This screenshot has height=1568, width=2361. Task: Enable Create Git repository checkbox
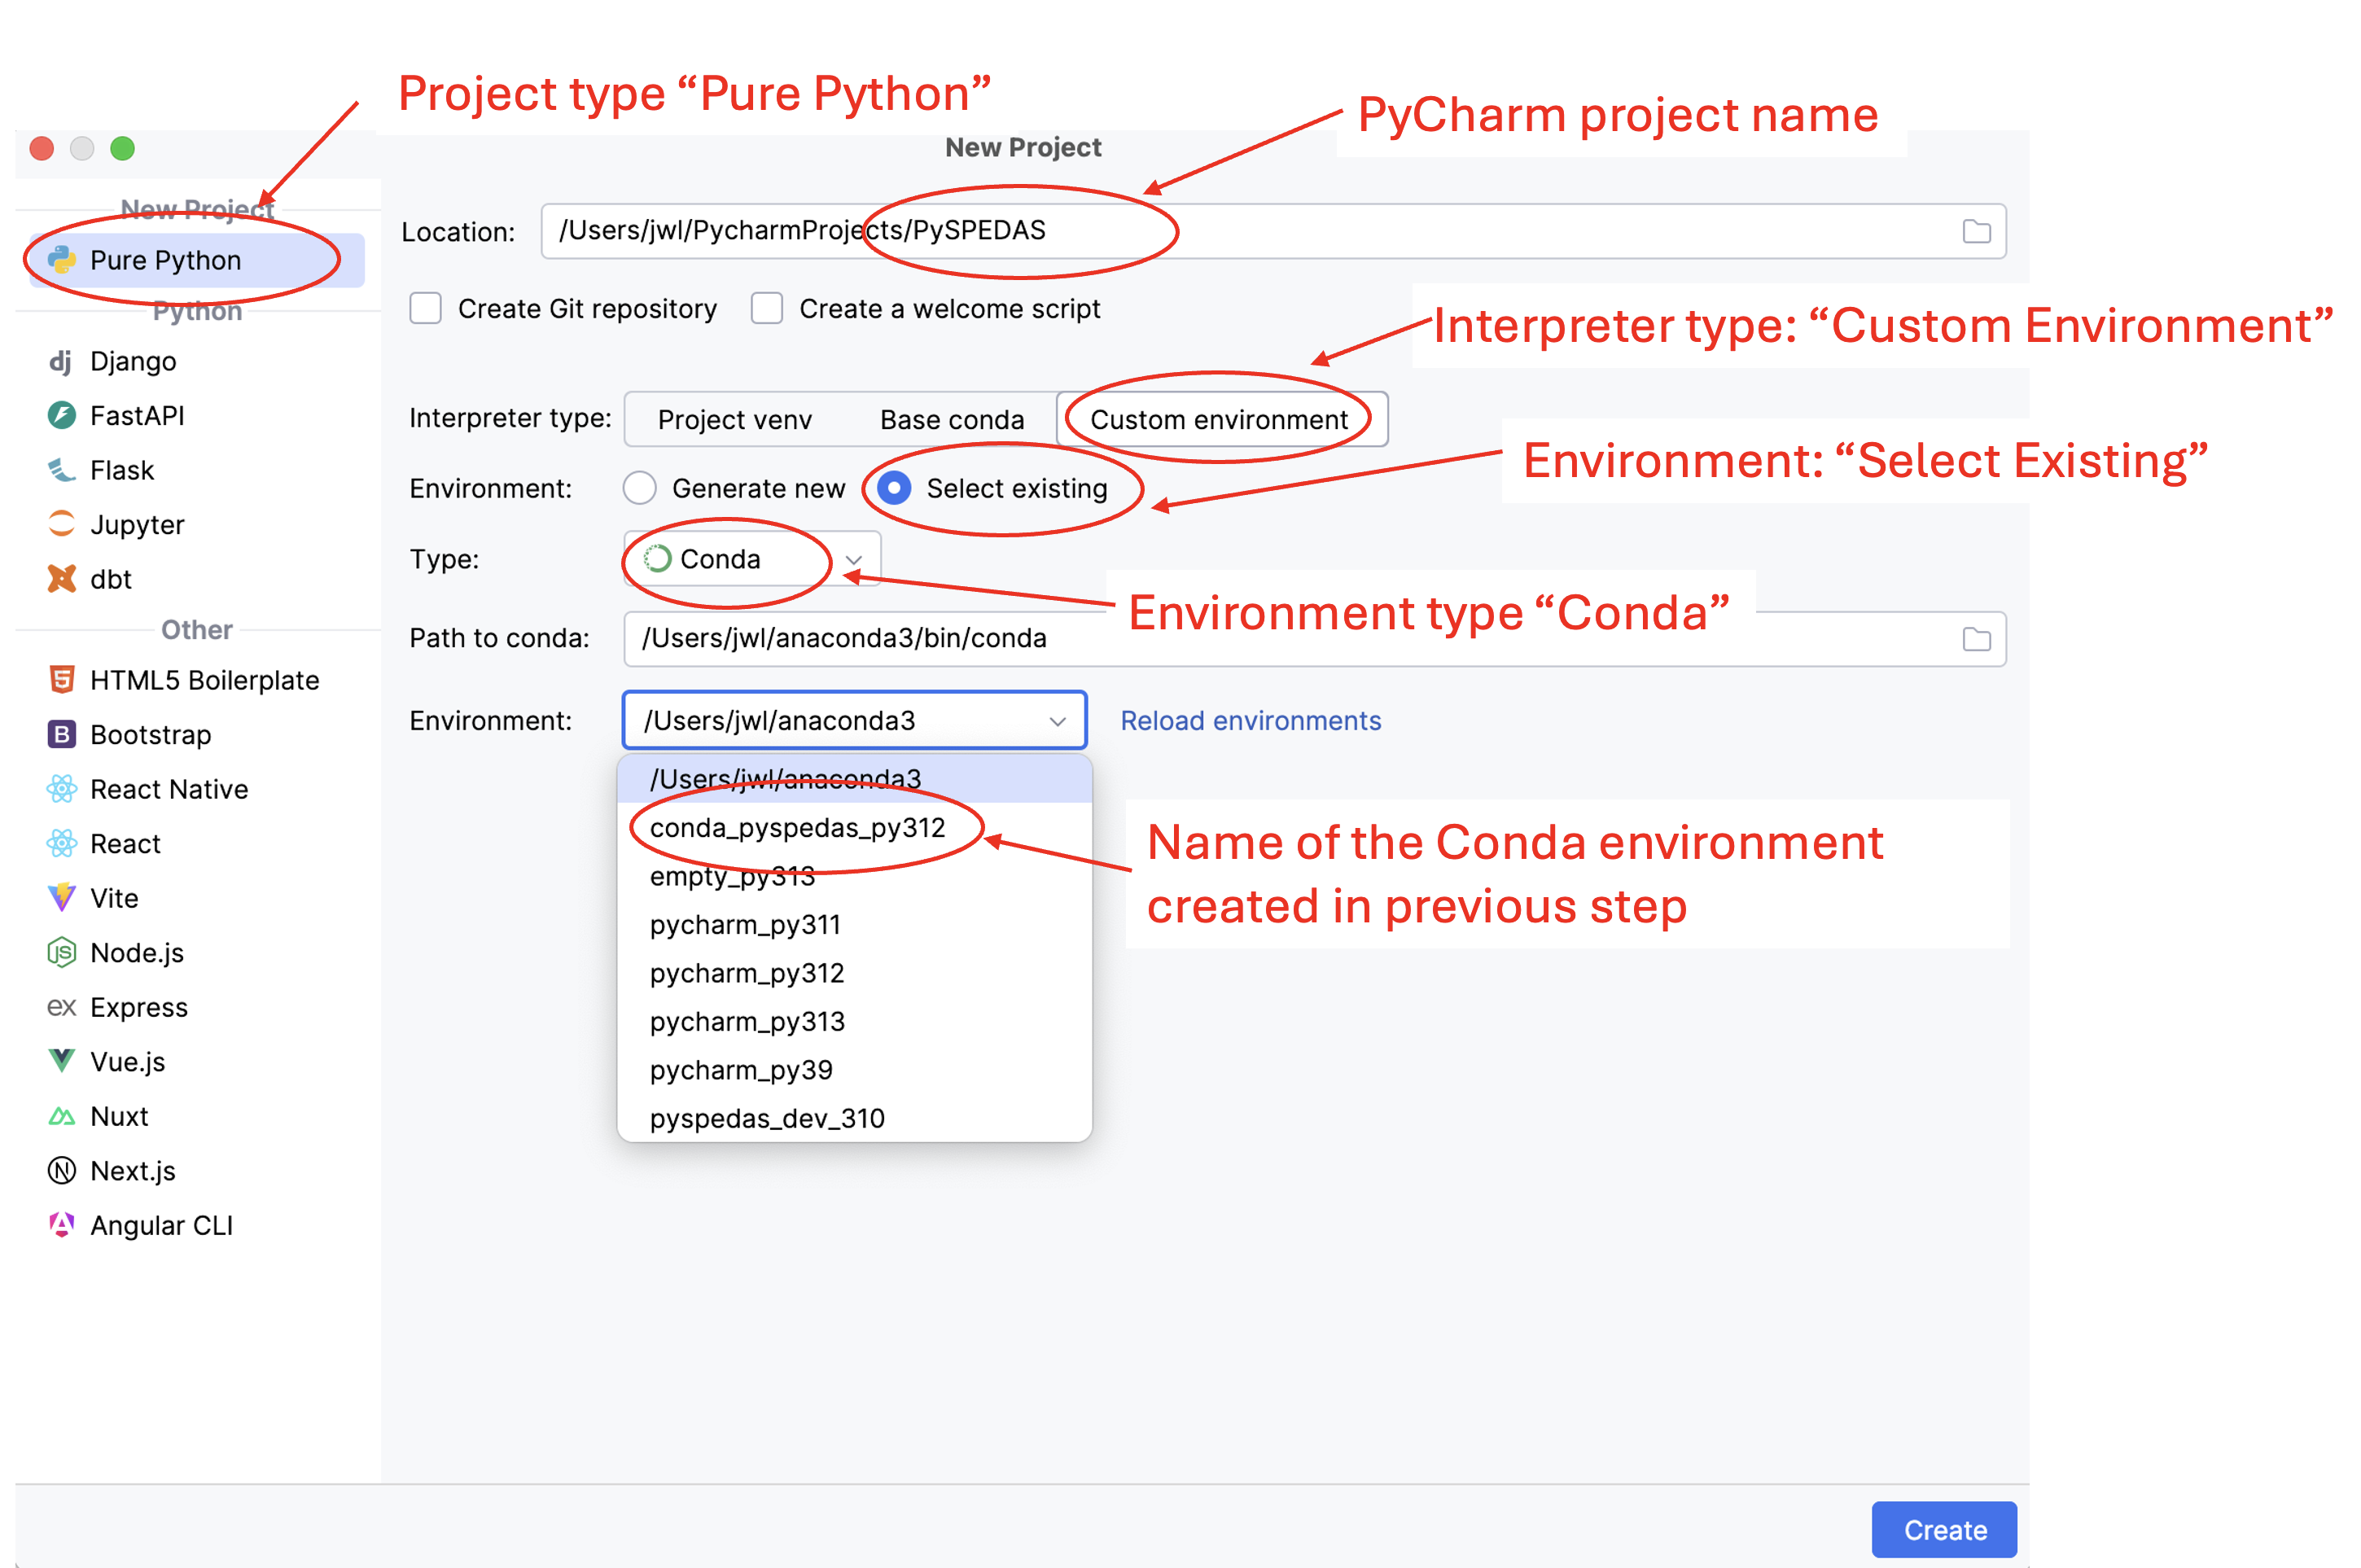click(426, 308)
